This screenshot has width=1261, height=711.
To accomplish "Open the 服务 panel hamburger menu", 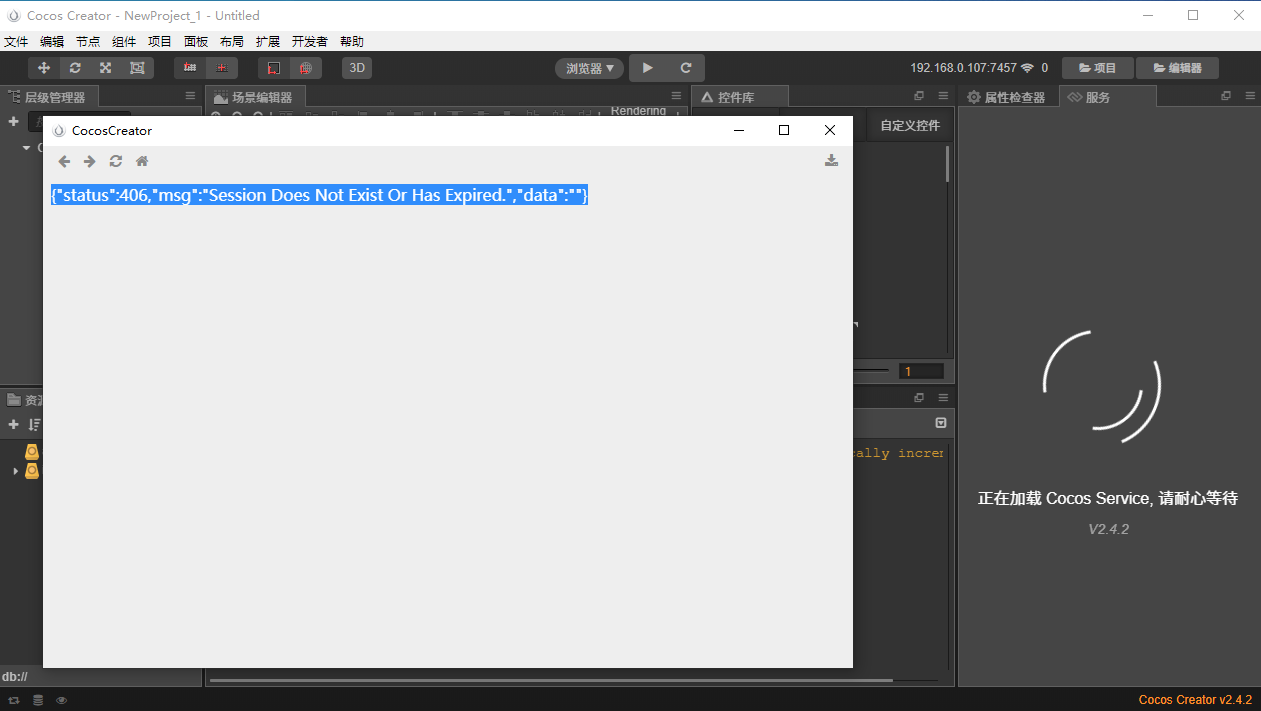I will coord(1249,96).
